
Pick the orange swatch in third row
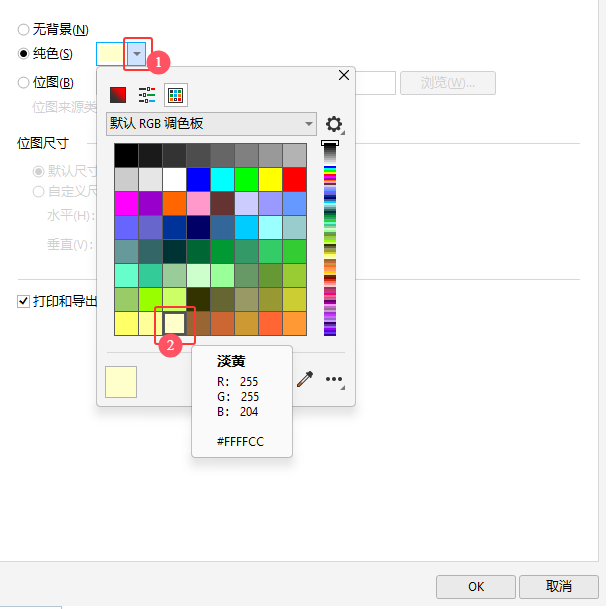(x=174, y=204)
